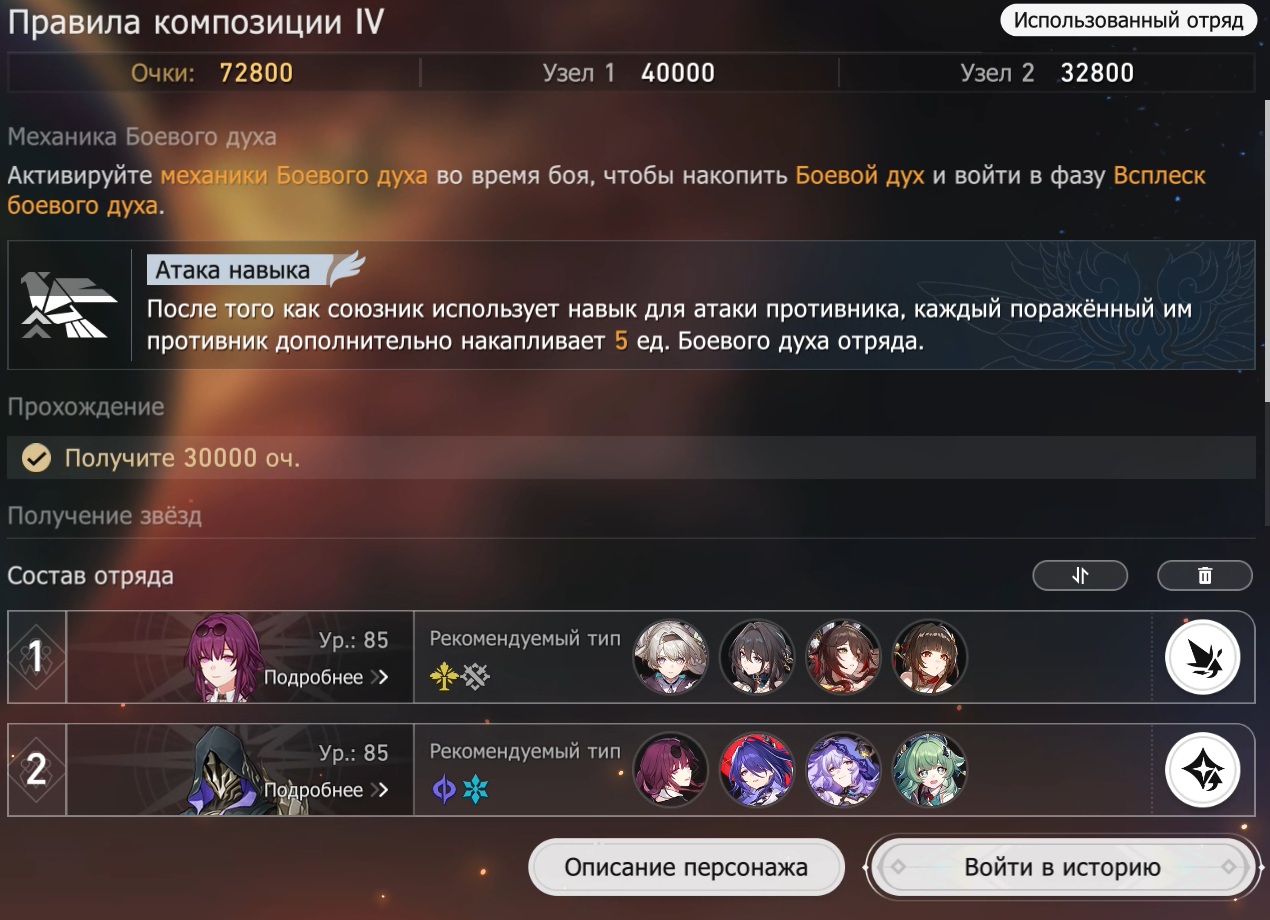The image size is (1270, 920).
Task: Click the feather icon next to Атака навыка
Action: [x=346, y=268]
